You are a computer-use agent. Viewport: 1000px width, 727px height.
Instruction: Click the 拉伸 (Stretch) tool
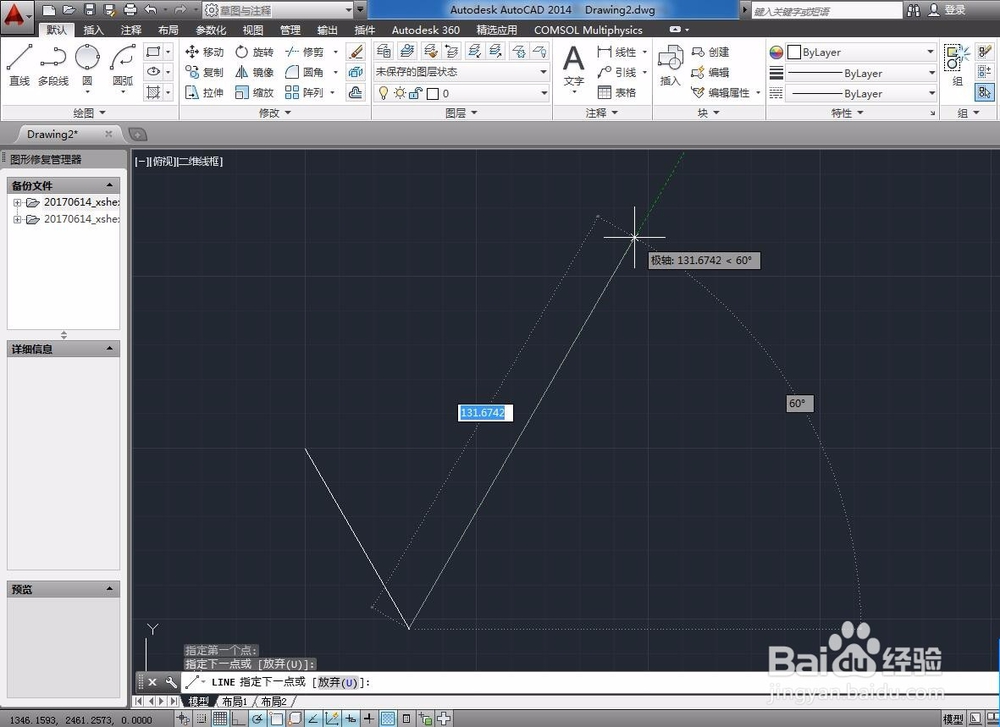[205, 92]
